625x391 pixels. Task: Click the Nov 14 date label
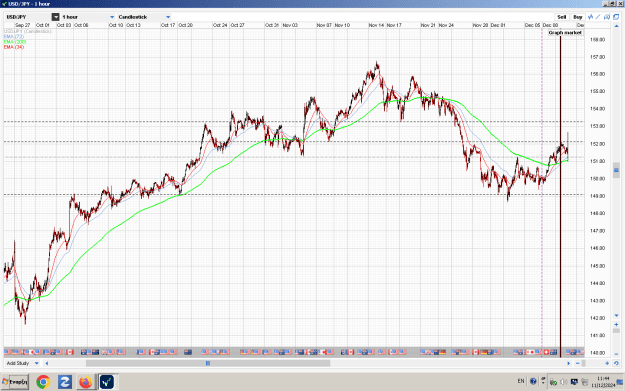coord(376,25)
